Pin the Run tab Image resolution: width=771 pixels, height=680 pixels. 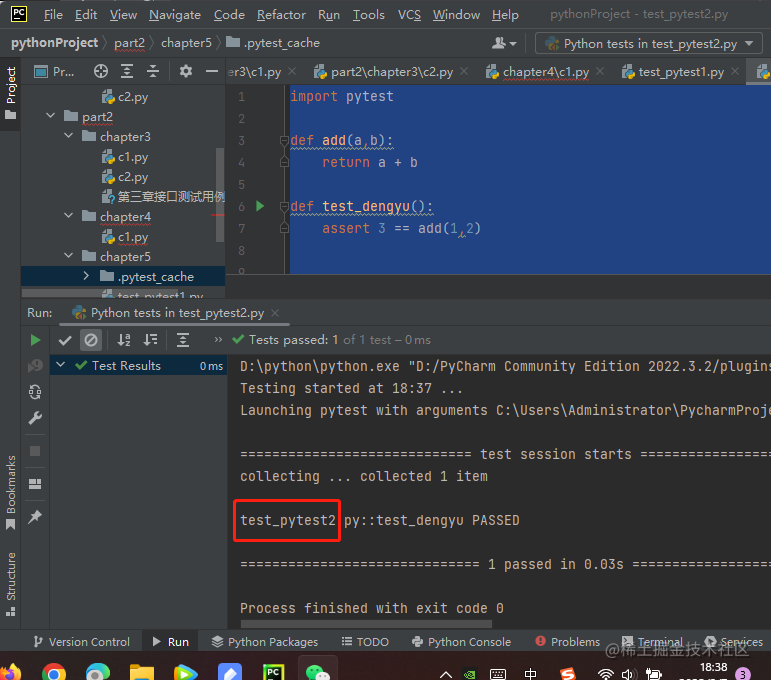click(36, 516)
